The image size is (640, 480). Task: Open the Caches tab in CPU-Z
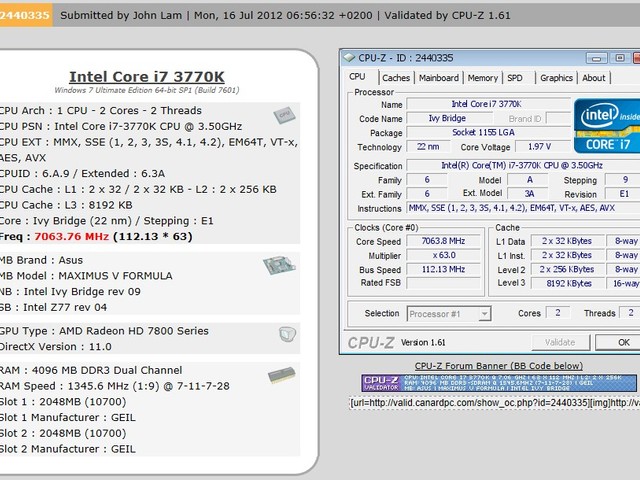(x=396, y=78)
